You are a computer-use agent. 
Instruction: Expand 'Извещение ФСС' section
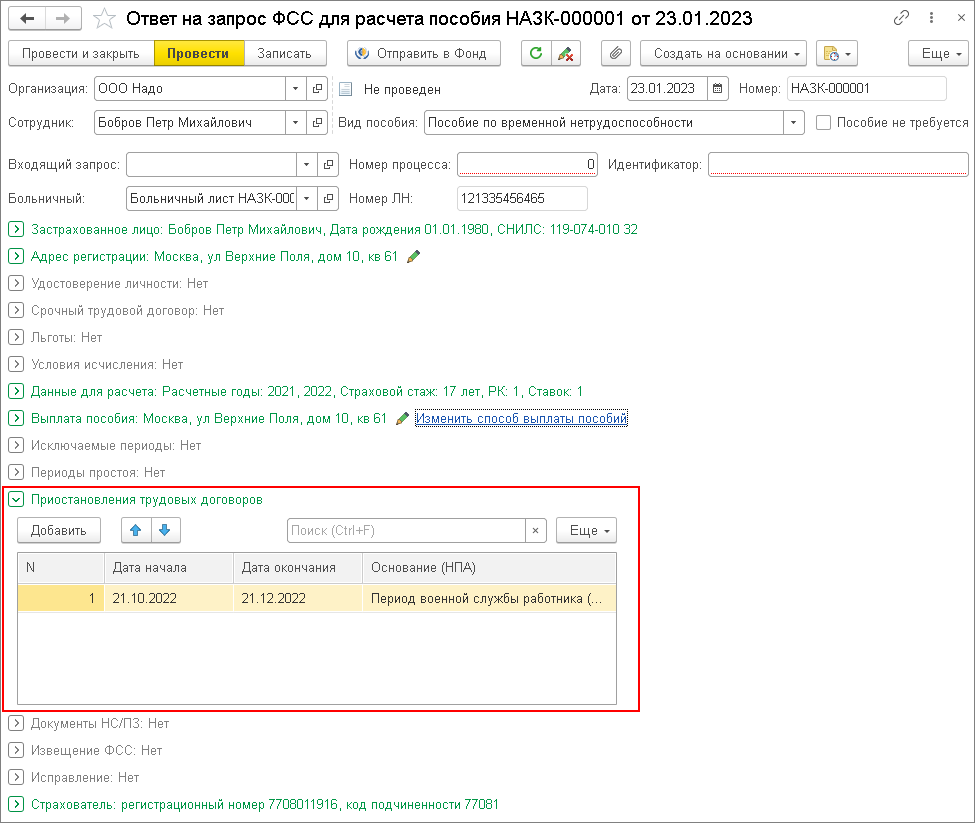(16, 750)
